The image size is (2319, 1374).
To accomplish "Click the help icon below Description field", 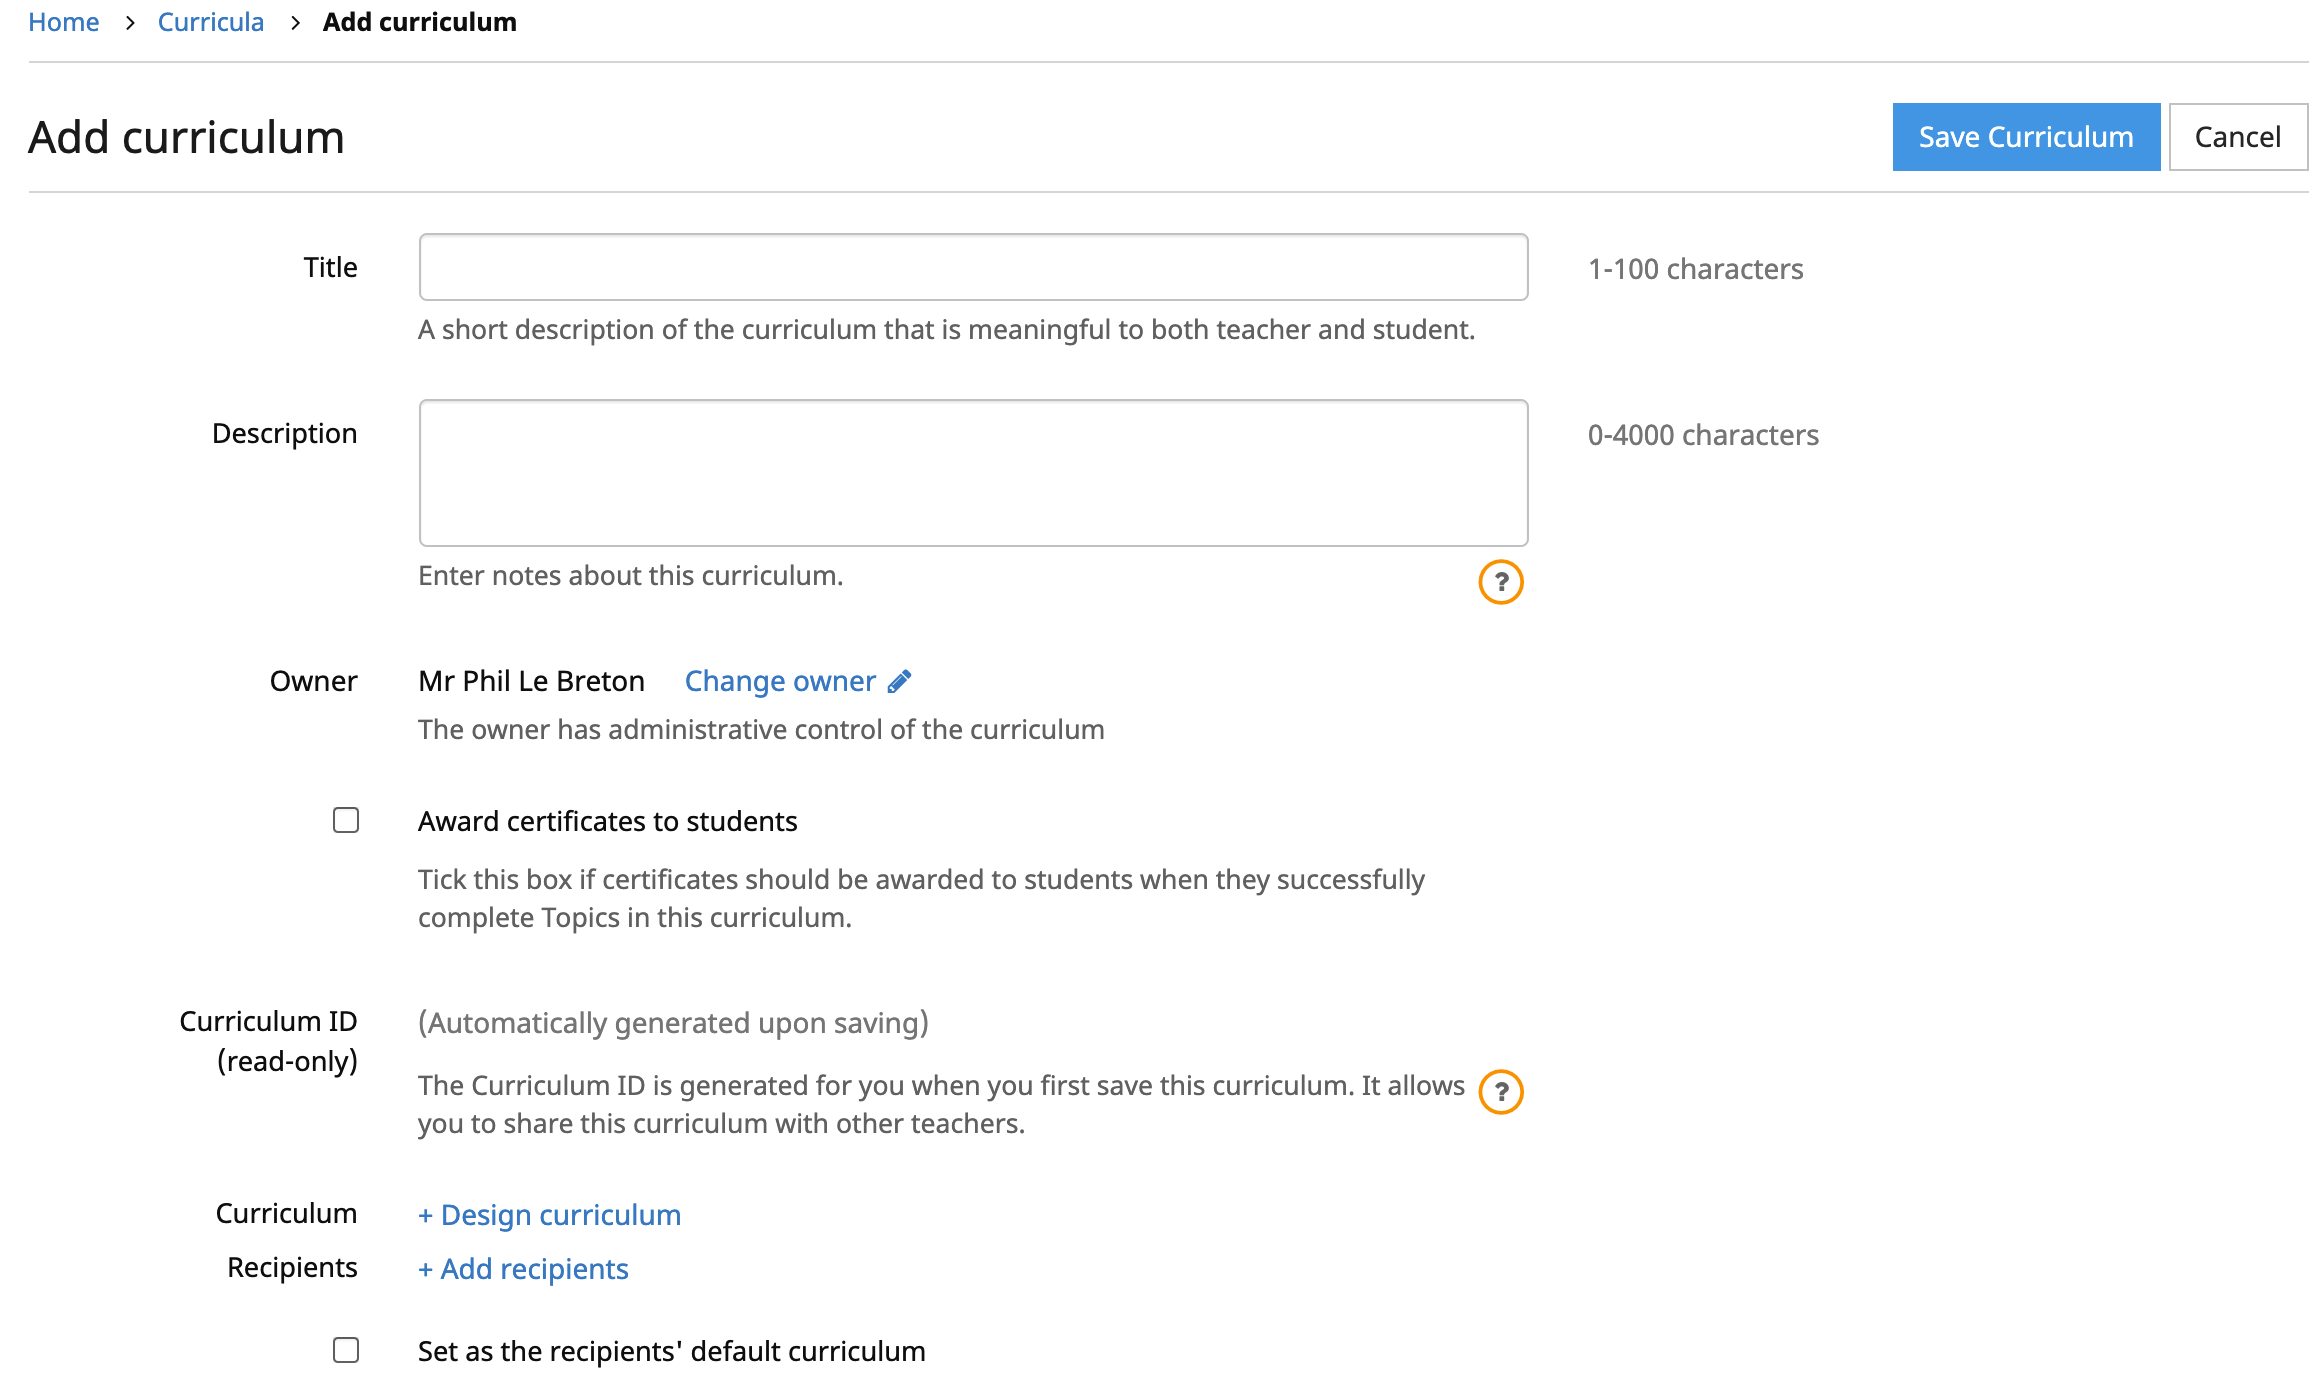I will coord(1500,582).
